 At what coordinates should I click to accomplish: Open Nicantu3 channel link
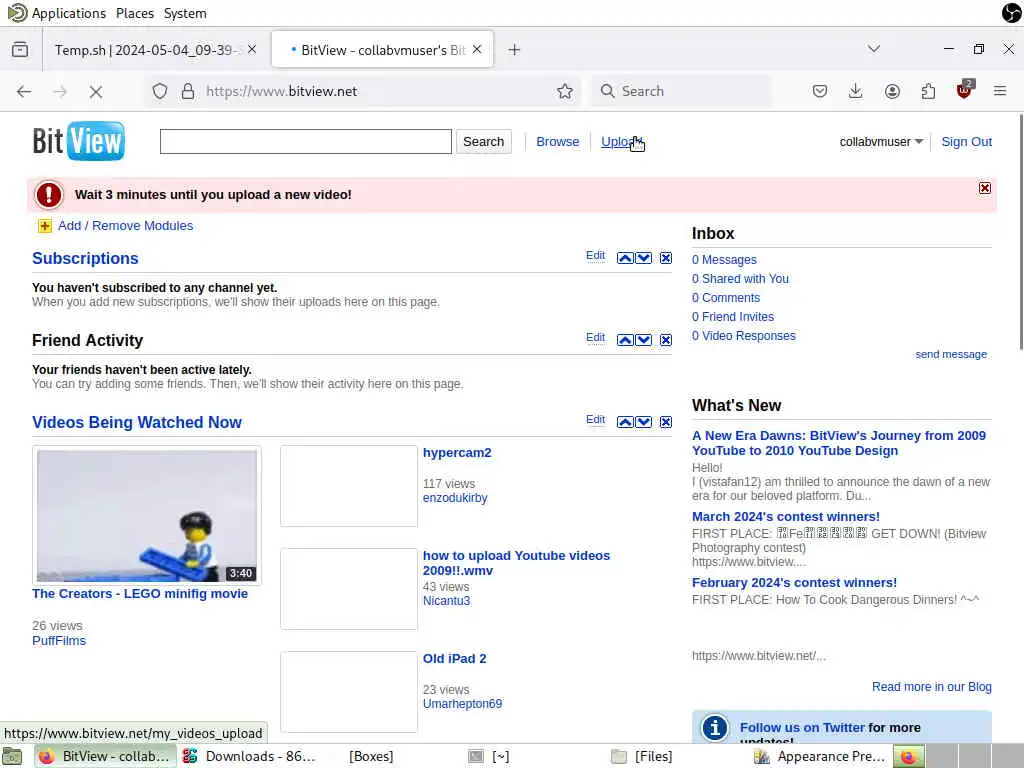[x=446, y=601]
